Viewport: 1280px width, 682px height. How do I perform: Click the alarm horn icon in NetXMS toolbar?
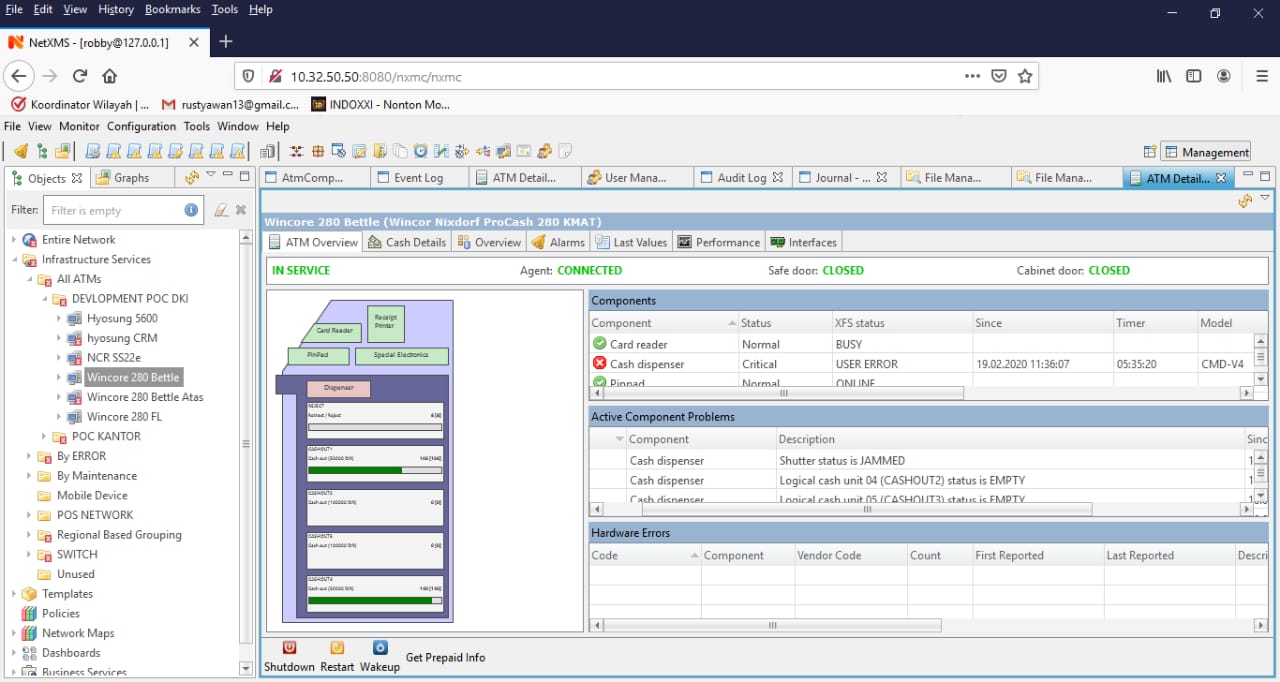pos(21,151)
